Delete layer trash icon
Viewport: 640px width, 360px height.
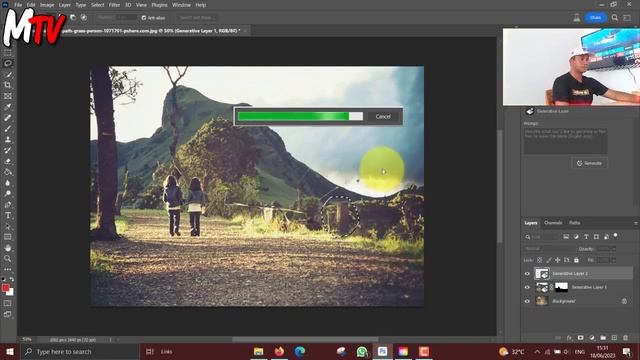(x=625, y=338)
